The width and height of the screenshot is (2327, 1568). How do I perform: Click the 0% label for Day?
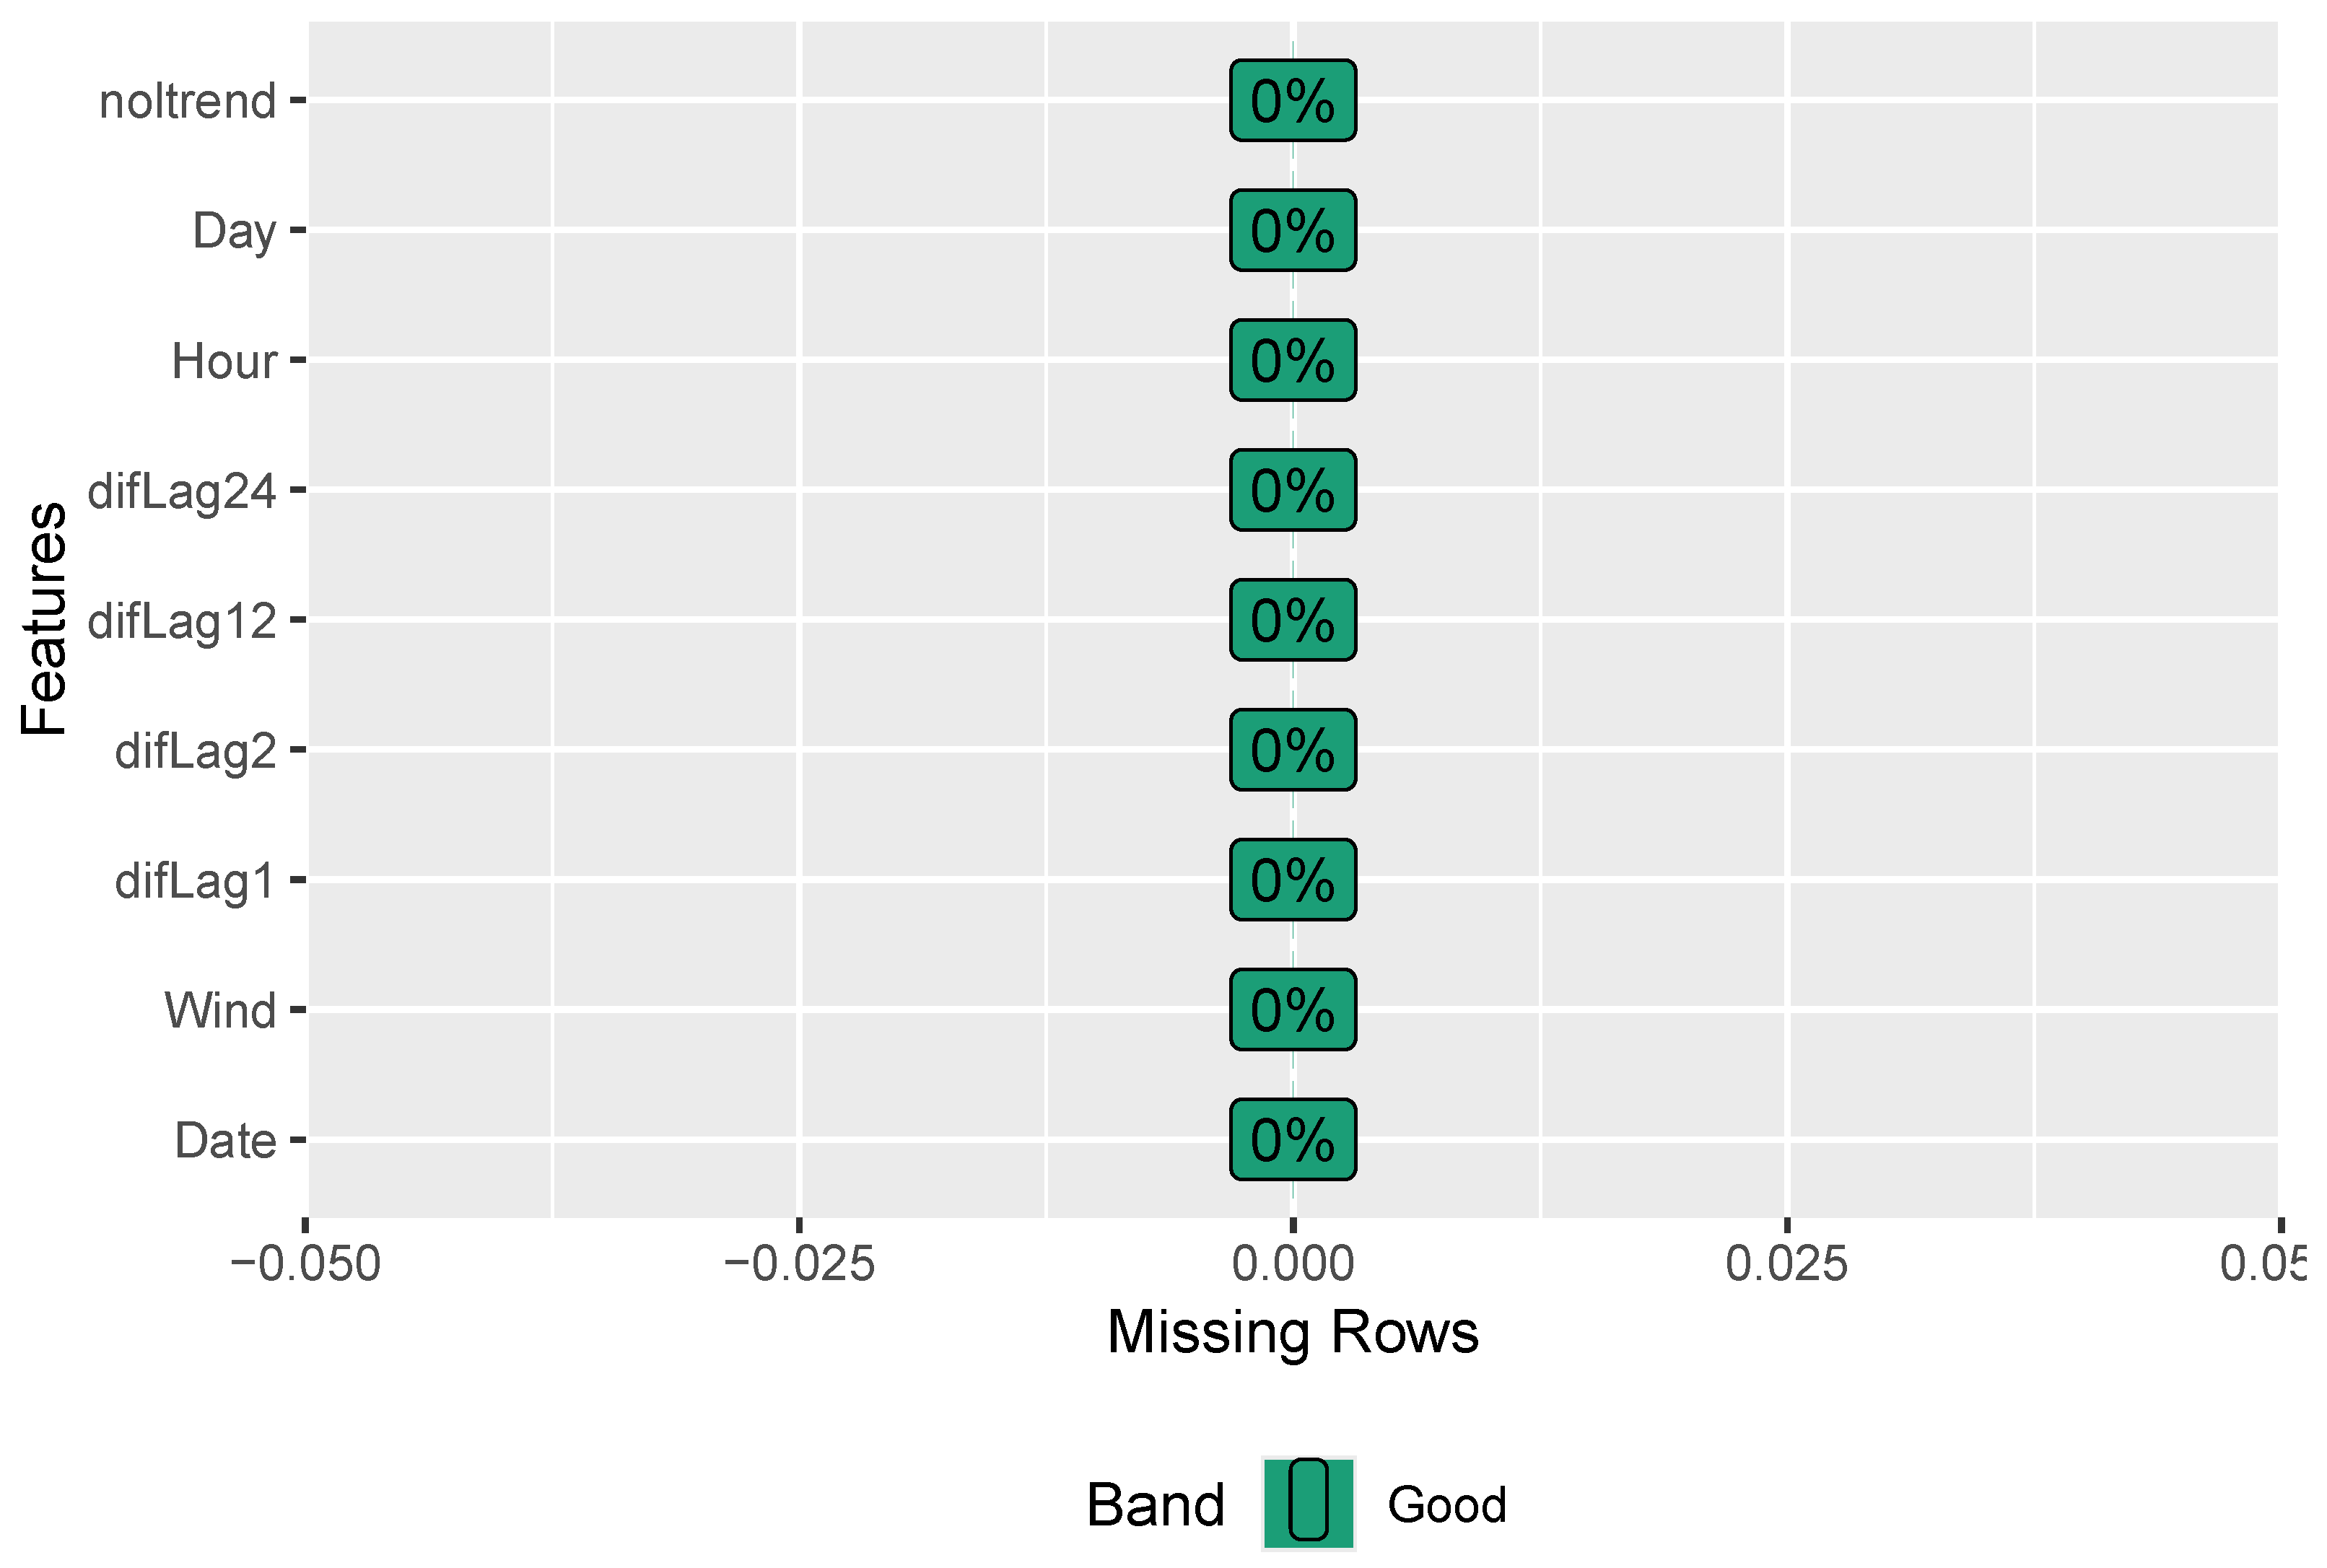pyautogui.click(x=1292, y=231)
